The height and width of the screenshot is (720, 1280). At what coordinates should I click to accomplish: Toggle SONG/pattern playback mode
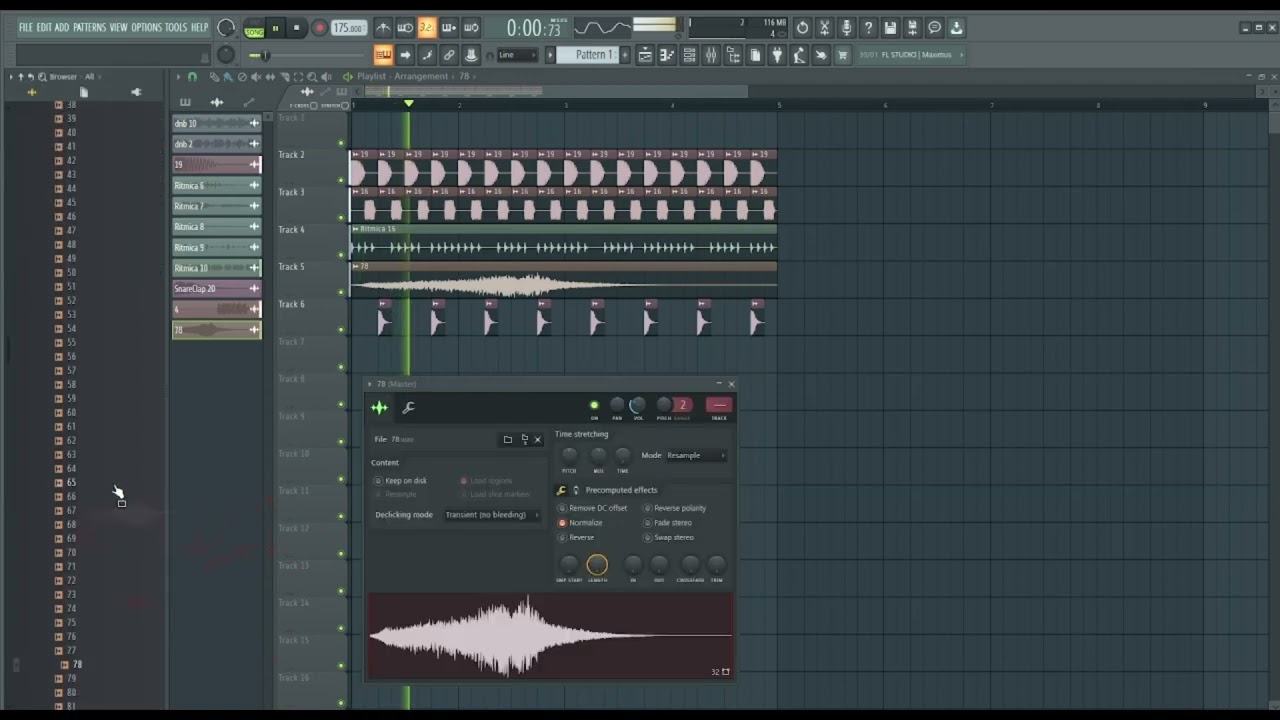tap(254, 29)
